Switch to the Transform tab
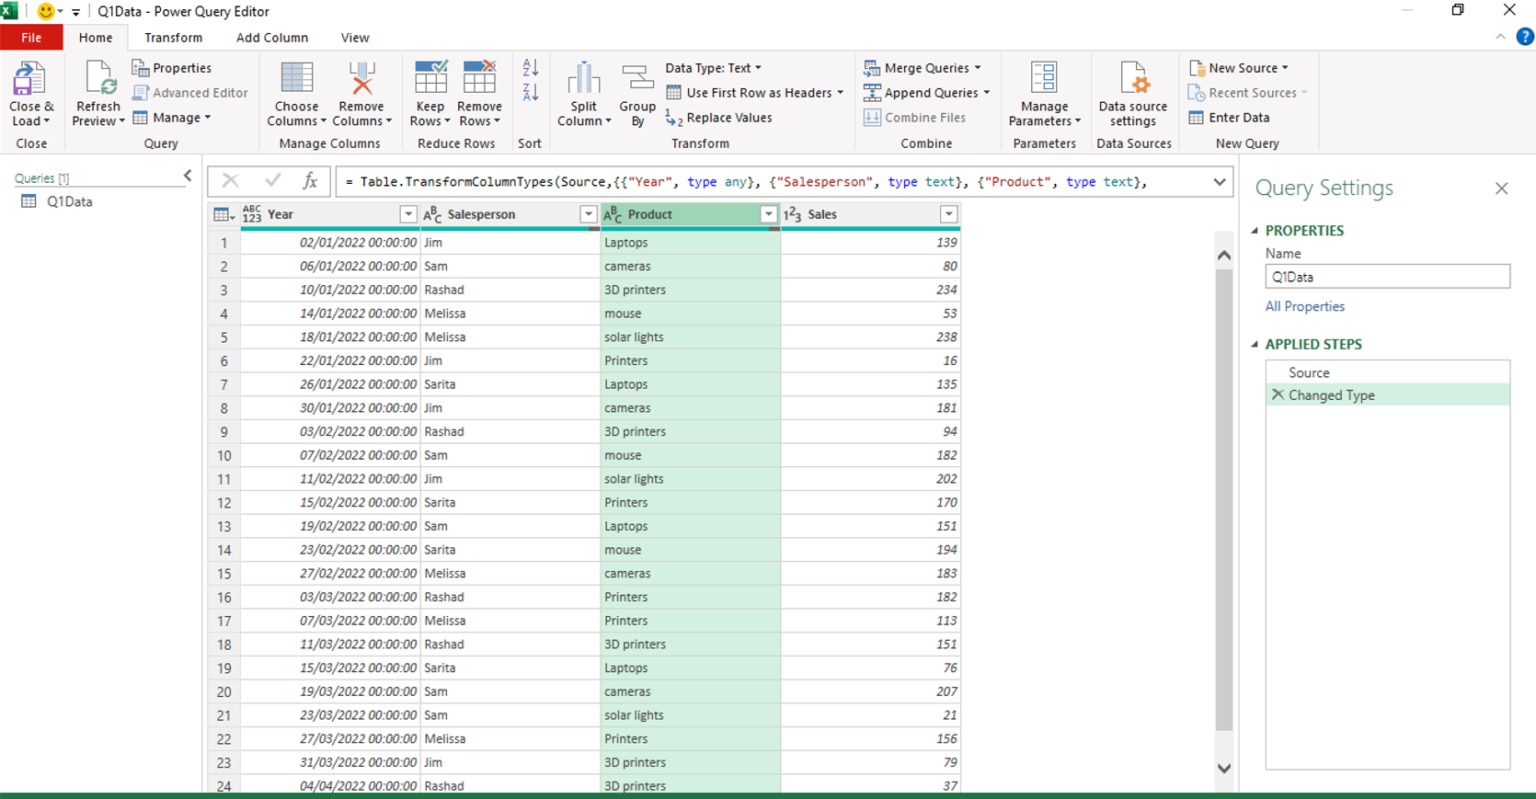 tap(173, 37)
